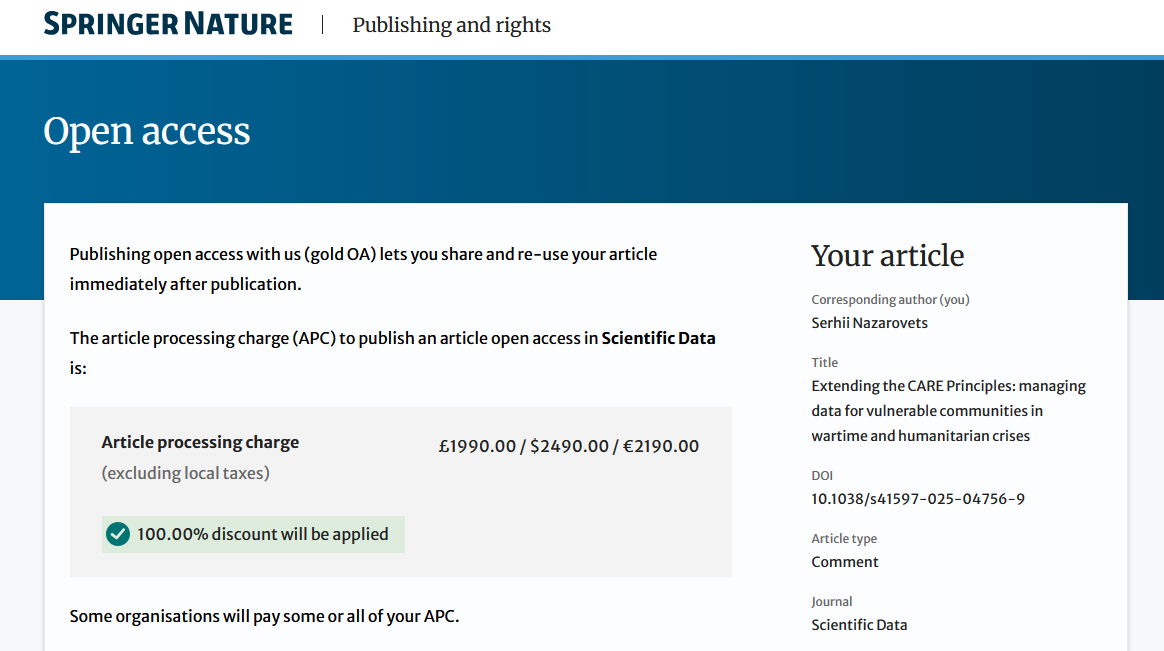Click the journal name under the Journal label

click(859, 625)
